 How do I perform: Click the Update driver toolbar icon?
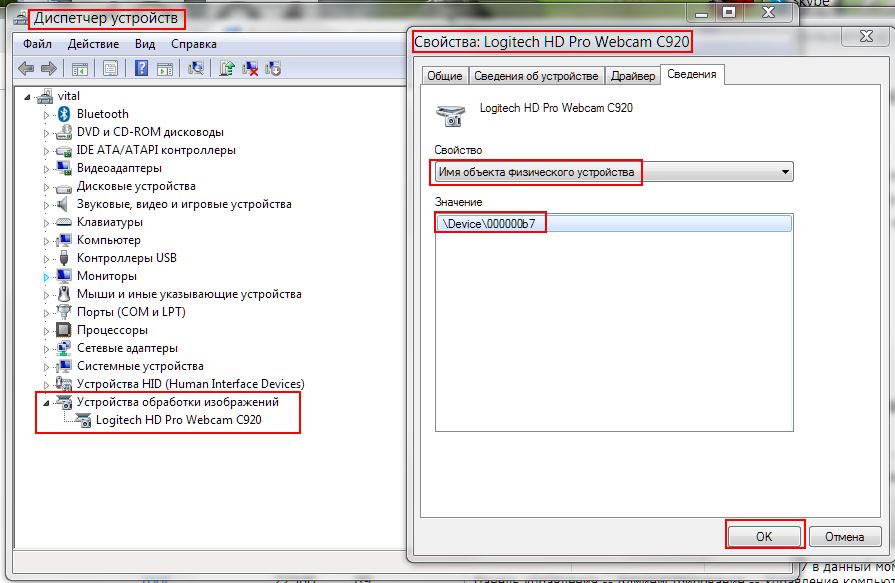coord(227,69)
